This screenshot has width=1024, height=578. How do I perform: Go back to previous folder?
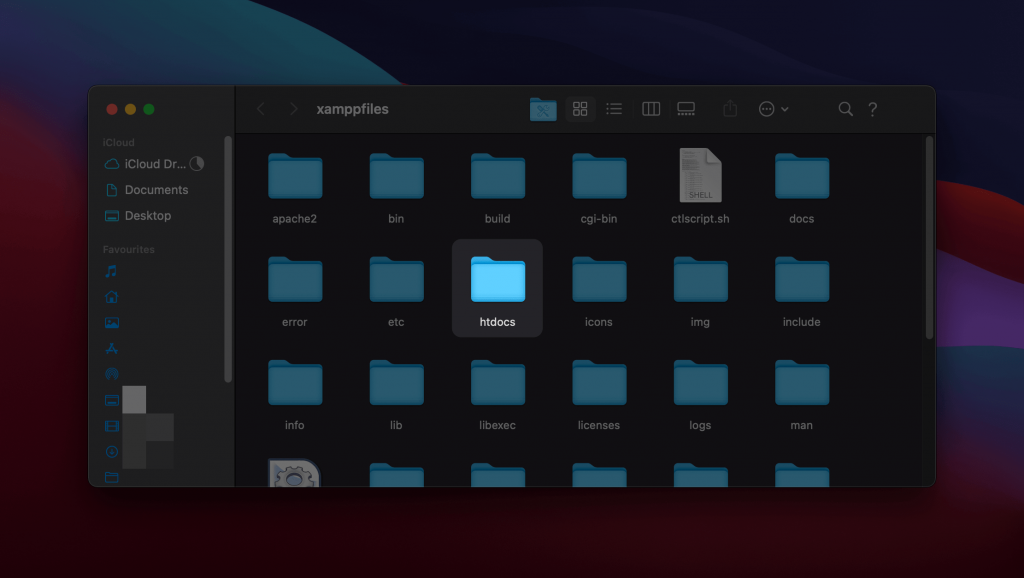pyautogui.click(x=261, y=109)
